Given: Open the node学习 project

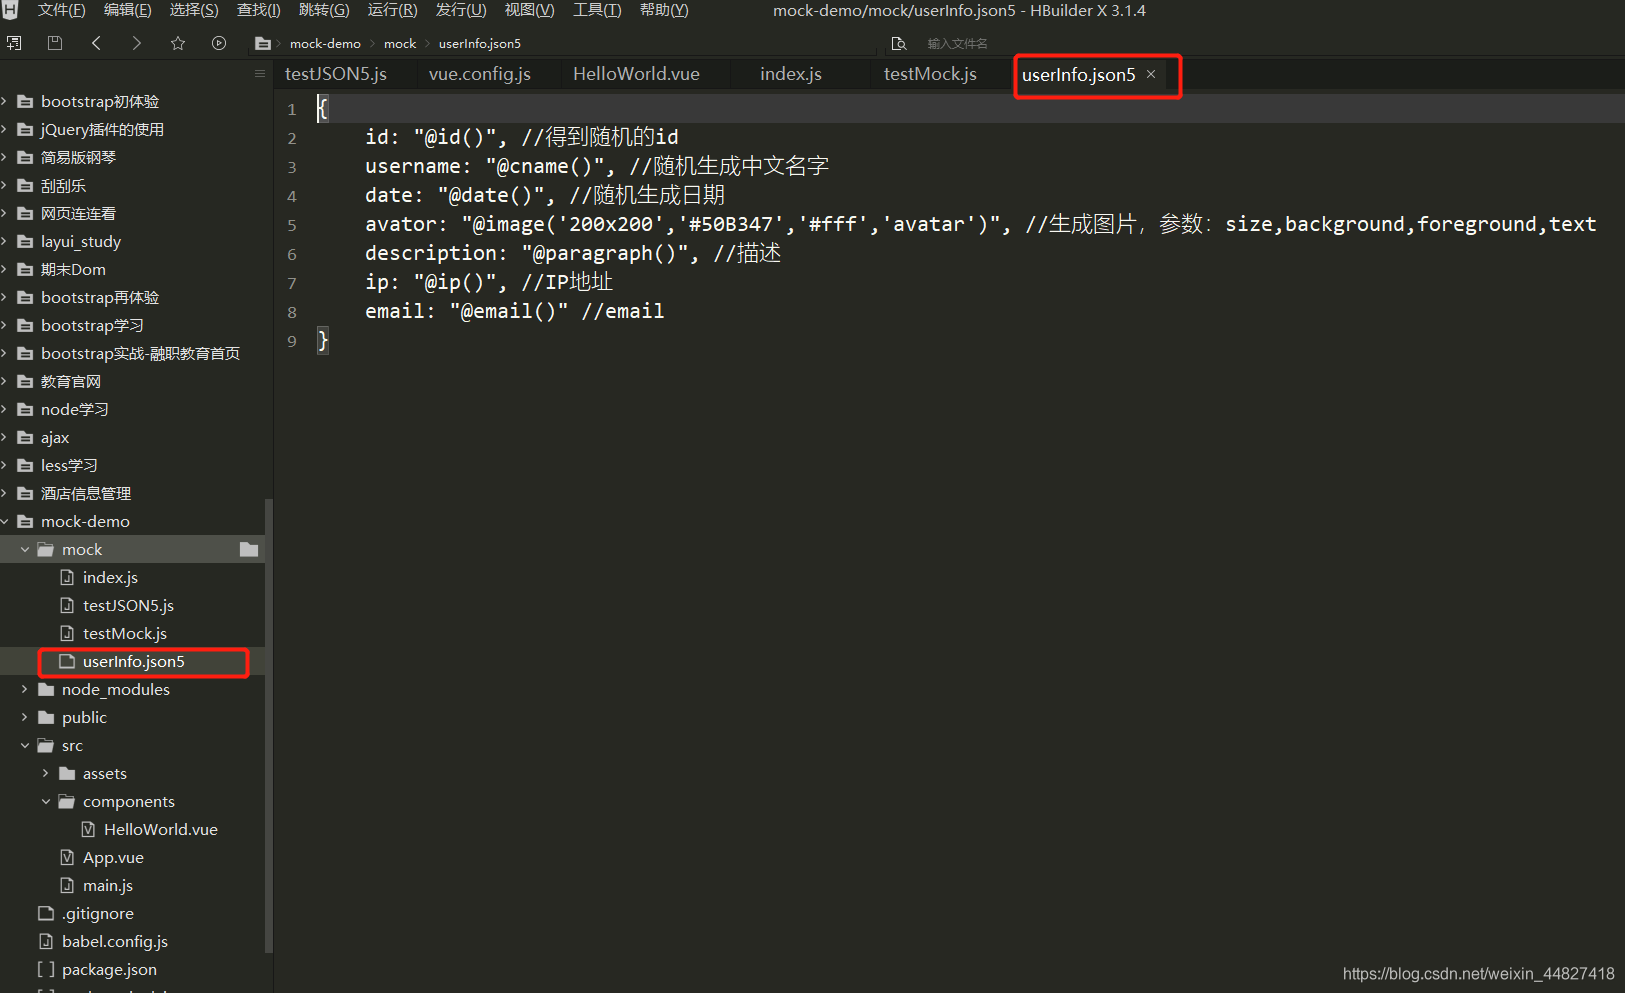Looking at the screenshot, I should pyautogui.click(x=75, y=409).
